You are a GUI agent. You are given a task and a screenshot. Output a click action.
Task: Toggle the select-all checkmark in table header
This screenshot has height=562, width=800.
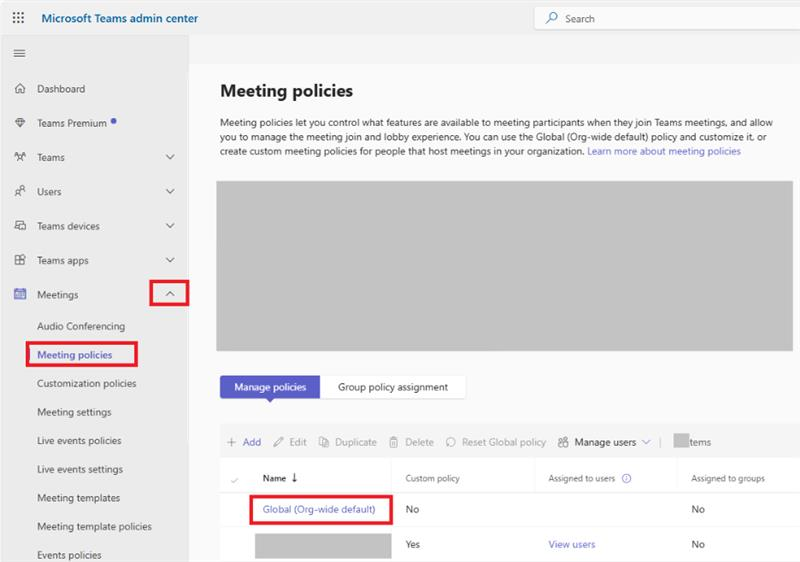pos(234,480)
